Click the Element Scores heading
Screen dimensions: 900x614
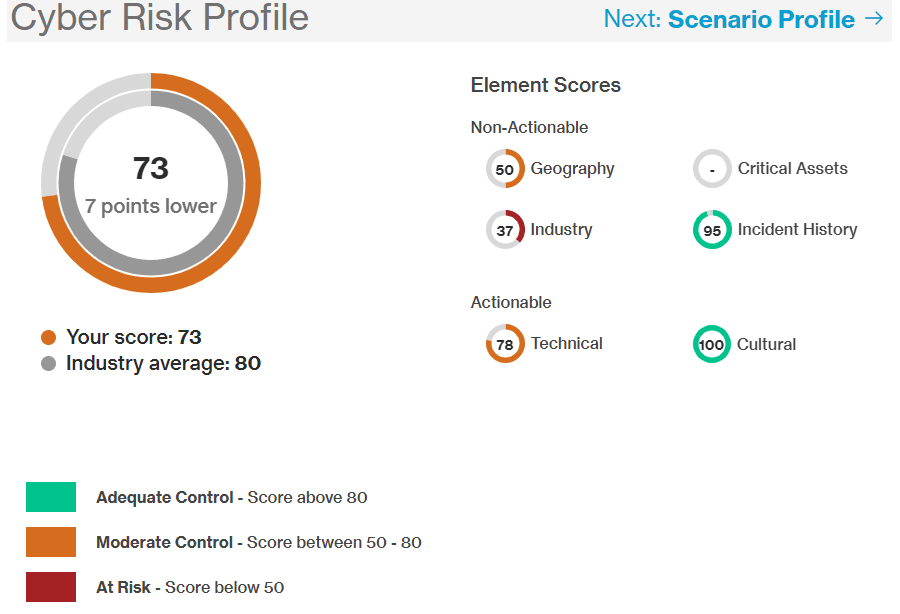click(x=545, y=85)
